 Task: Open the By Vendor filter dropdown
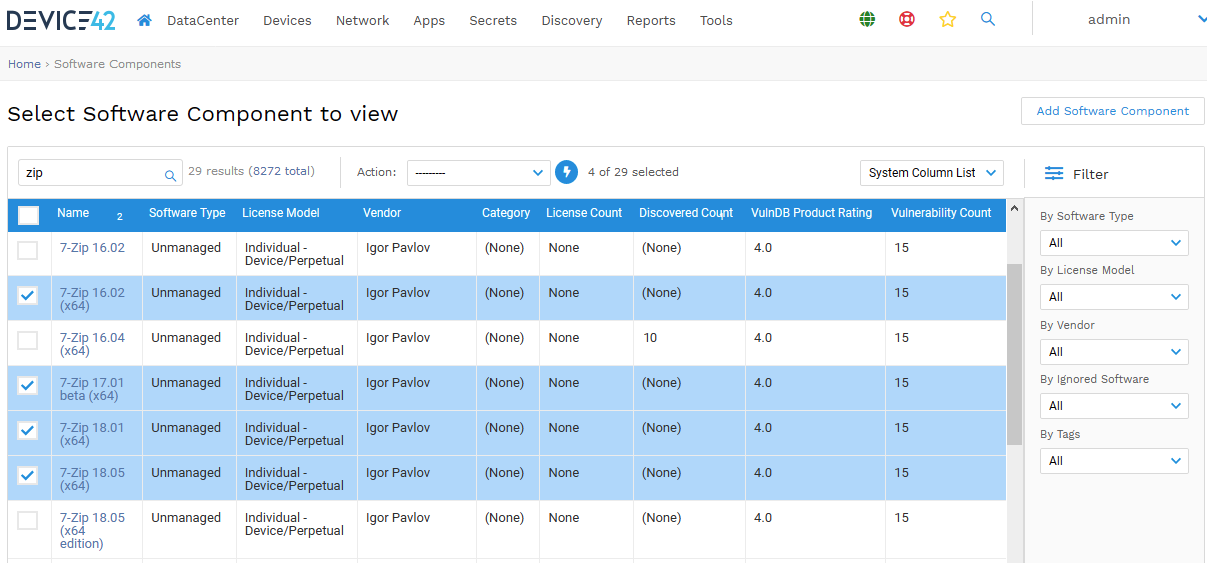tap(1114, 352)
